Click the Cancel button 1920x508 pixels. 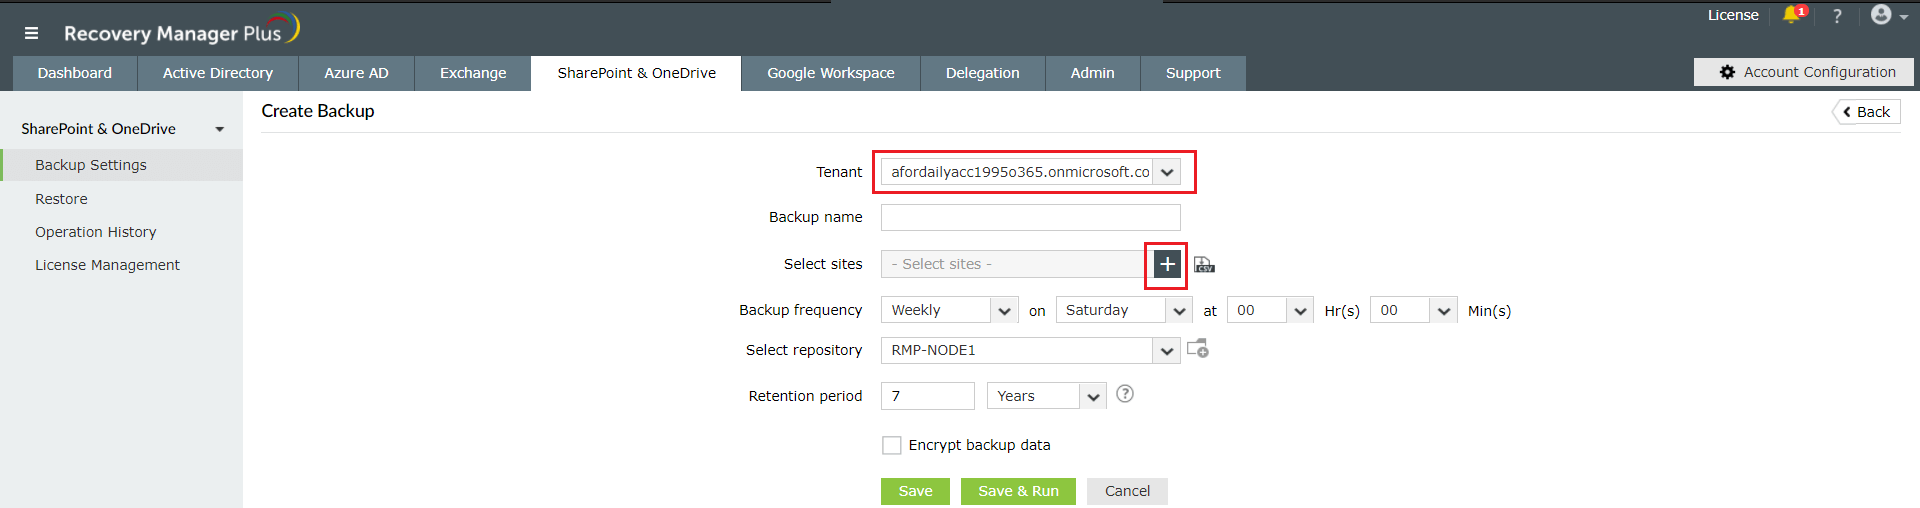[1127, 491]
